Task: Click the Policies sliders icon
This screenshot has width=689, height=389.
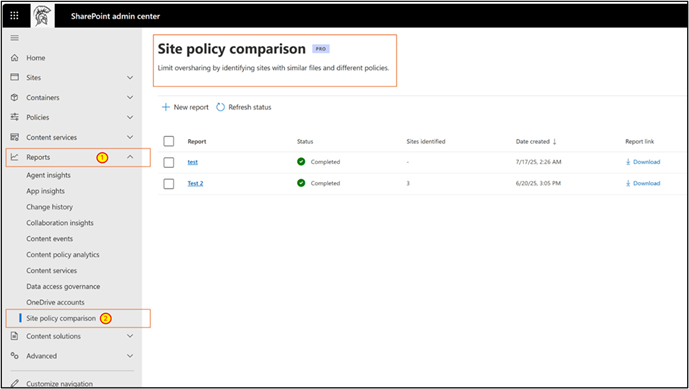Action: click(15, 117)
